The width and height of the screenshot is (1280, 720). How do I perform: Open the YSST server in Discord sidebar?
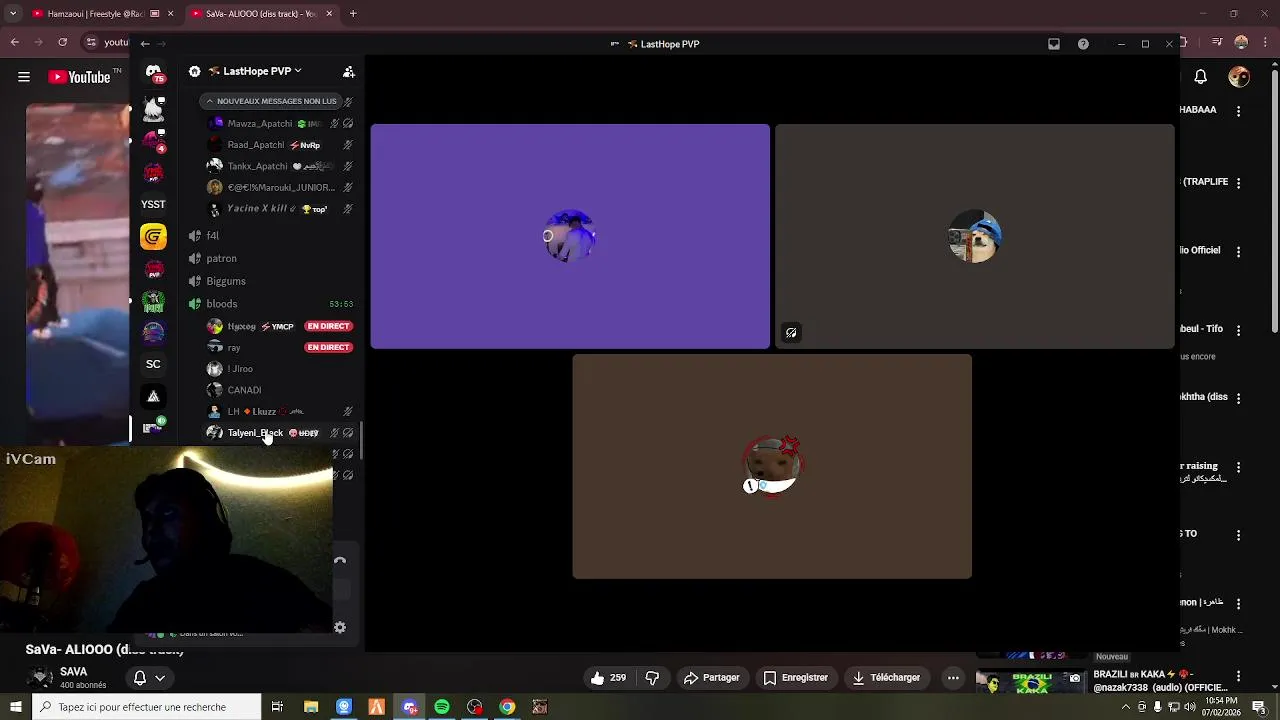153,204
